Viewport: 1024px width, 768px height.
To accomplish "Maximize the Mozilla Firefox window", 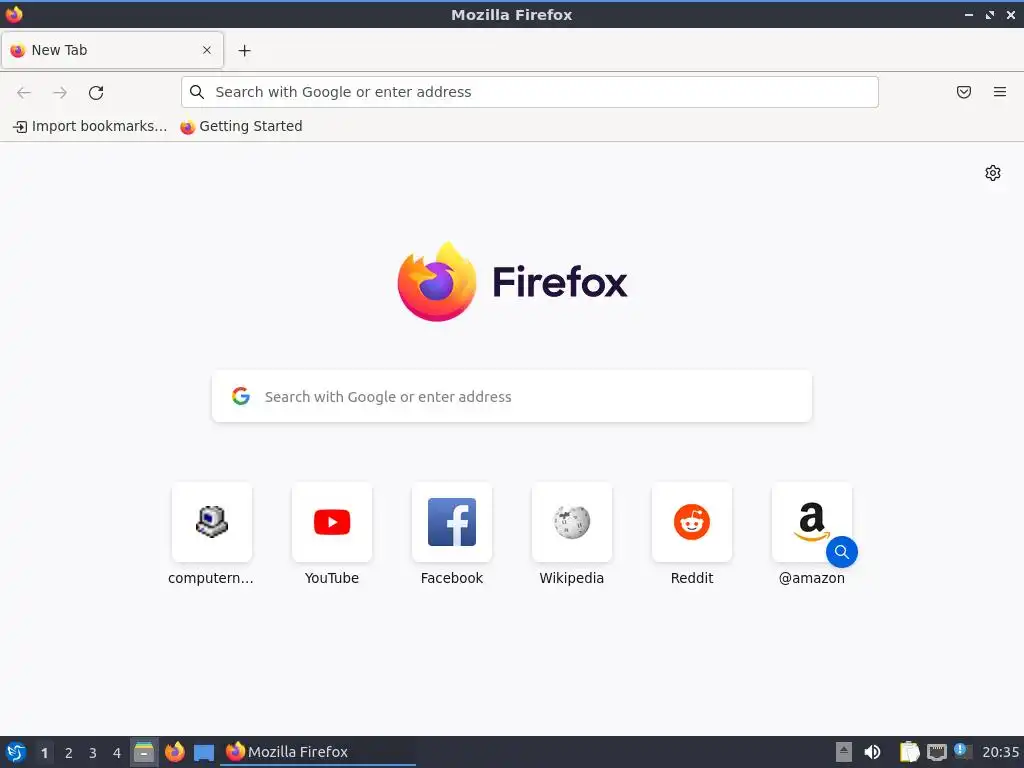I will [990, 15].
